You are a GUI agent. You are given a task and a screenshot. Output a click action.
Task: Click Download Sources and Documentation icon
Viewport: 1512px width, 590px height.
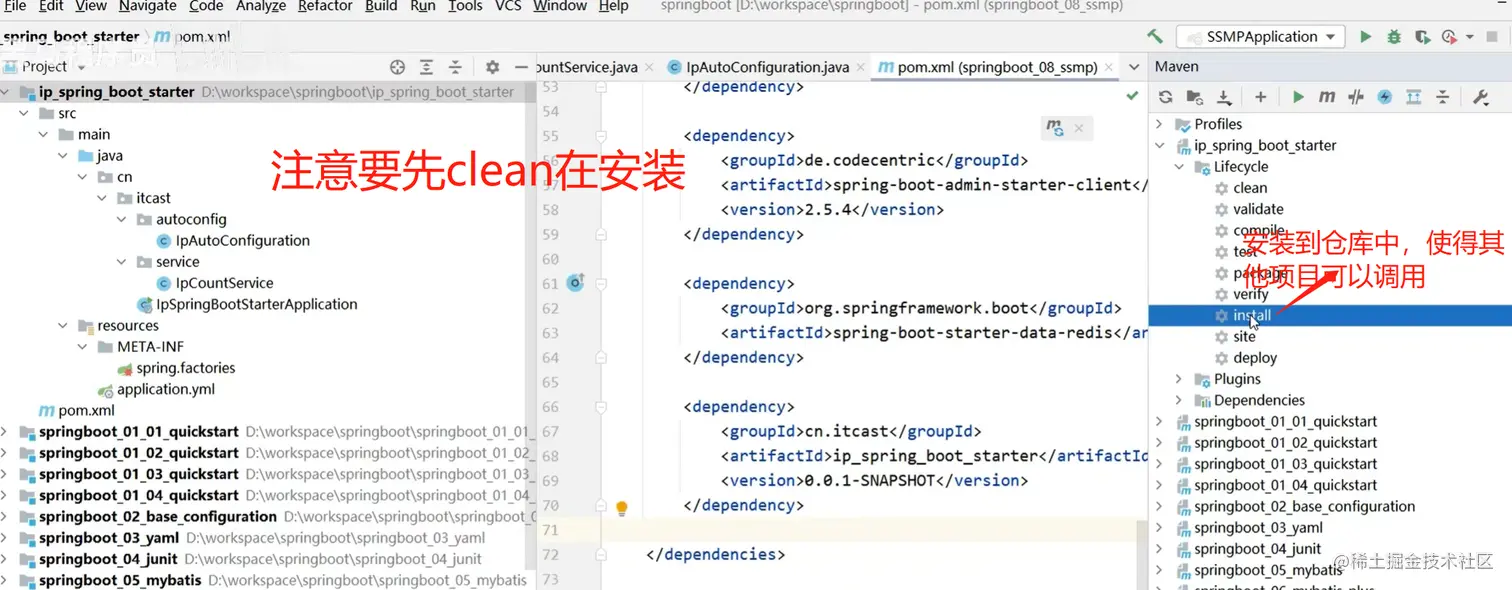click(1224, 97)
